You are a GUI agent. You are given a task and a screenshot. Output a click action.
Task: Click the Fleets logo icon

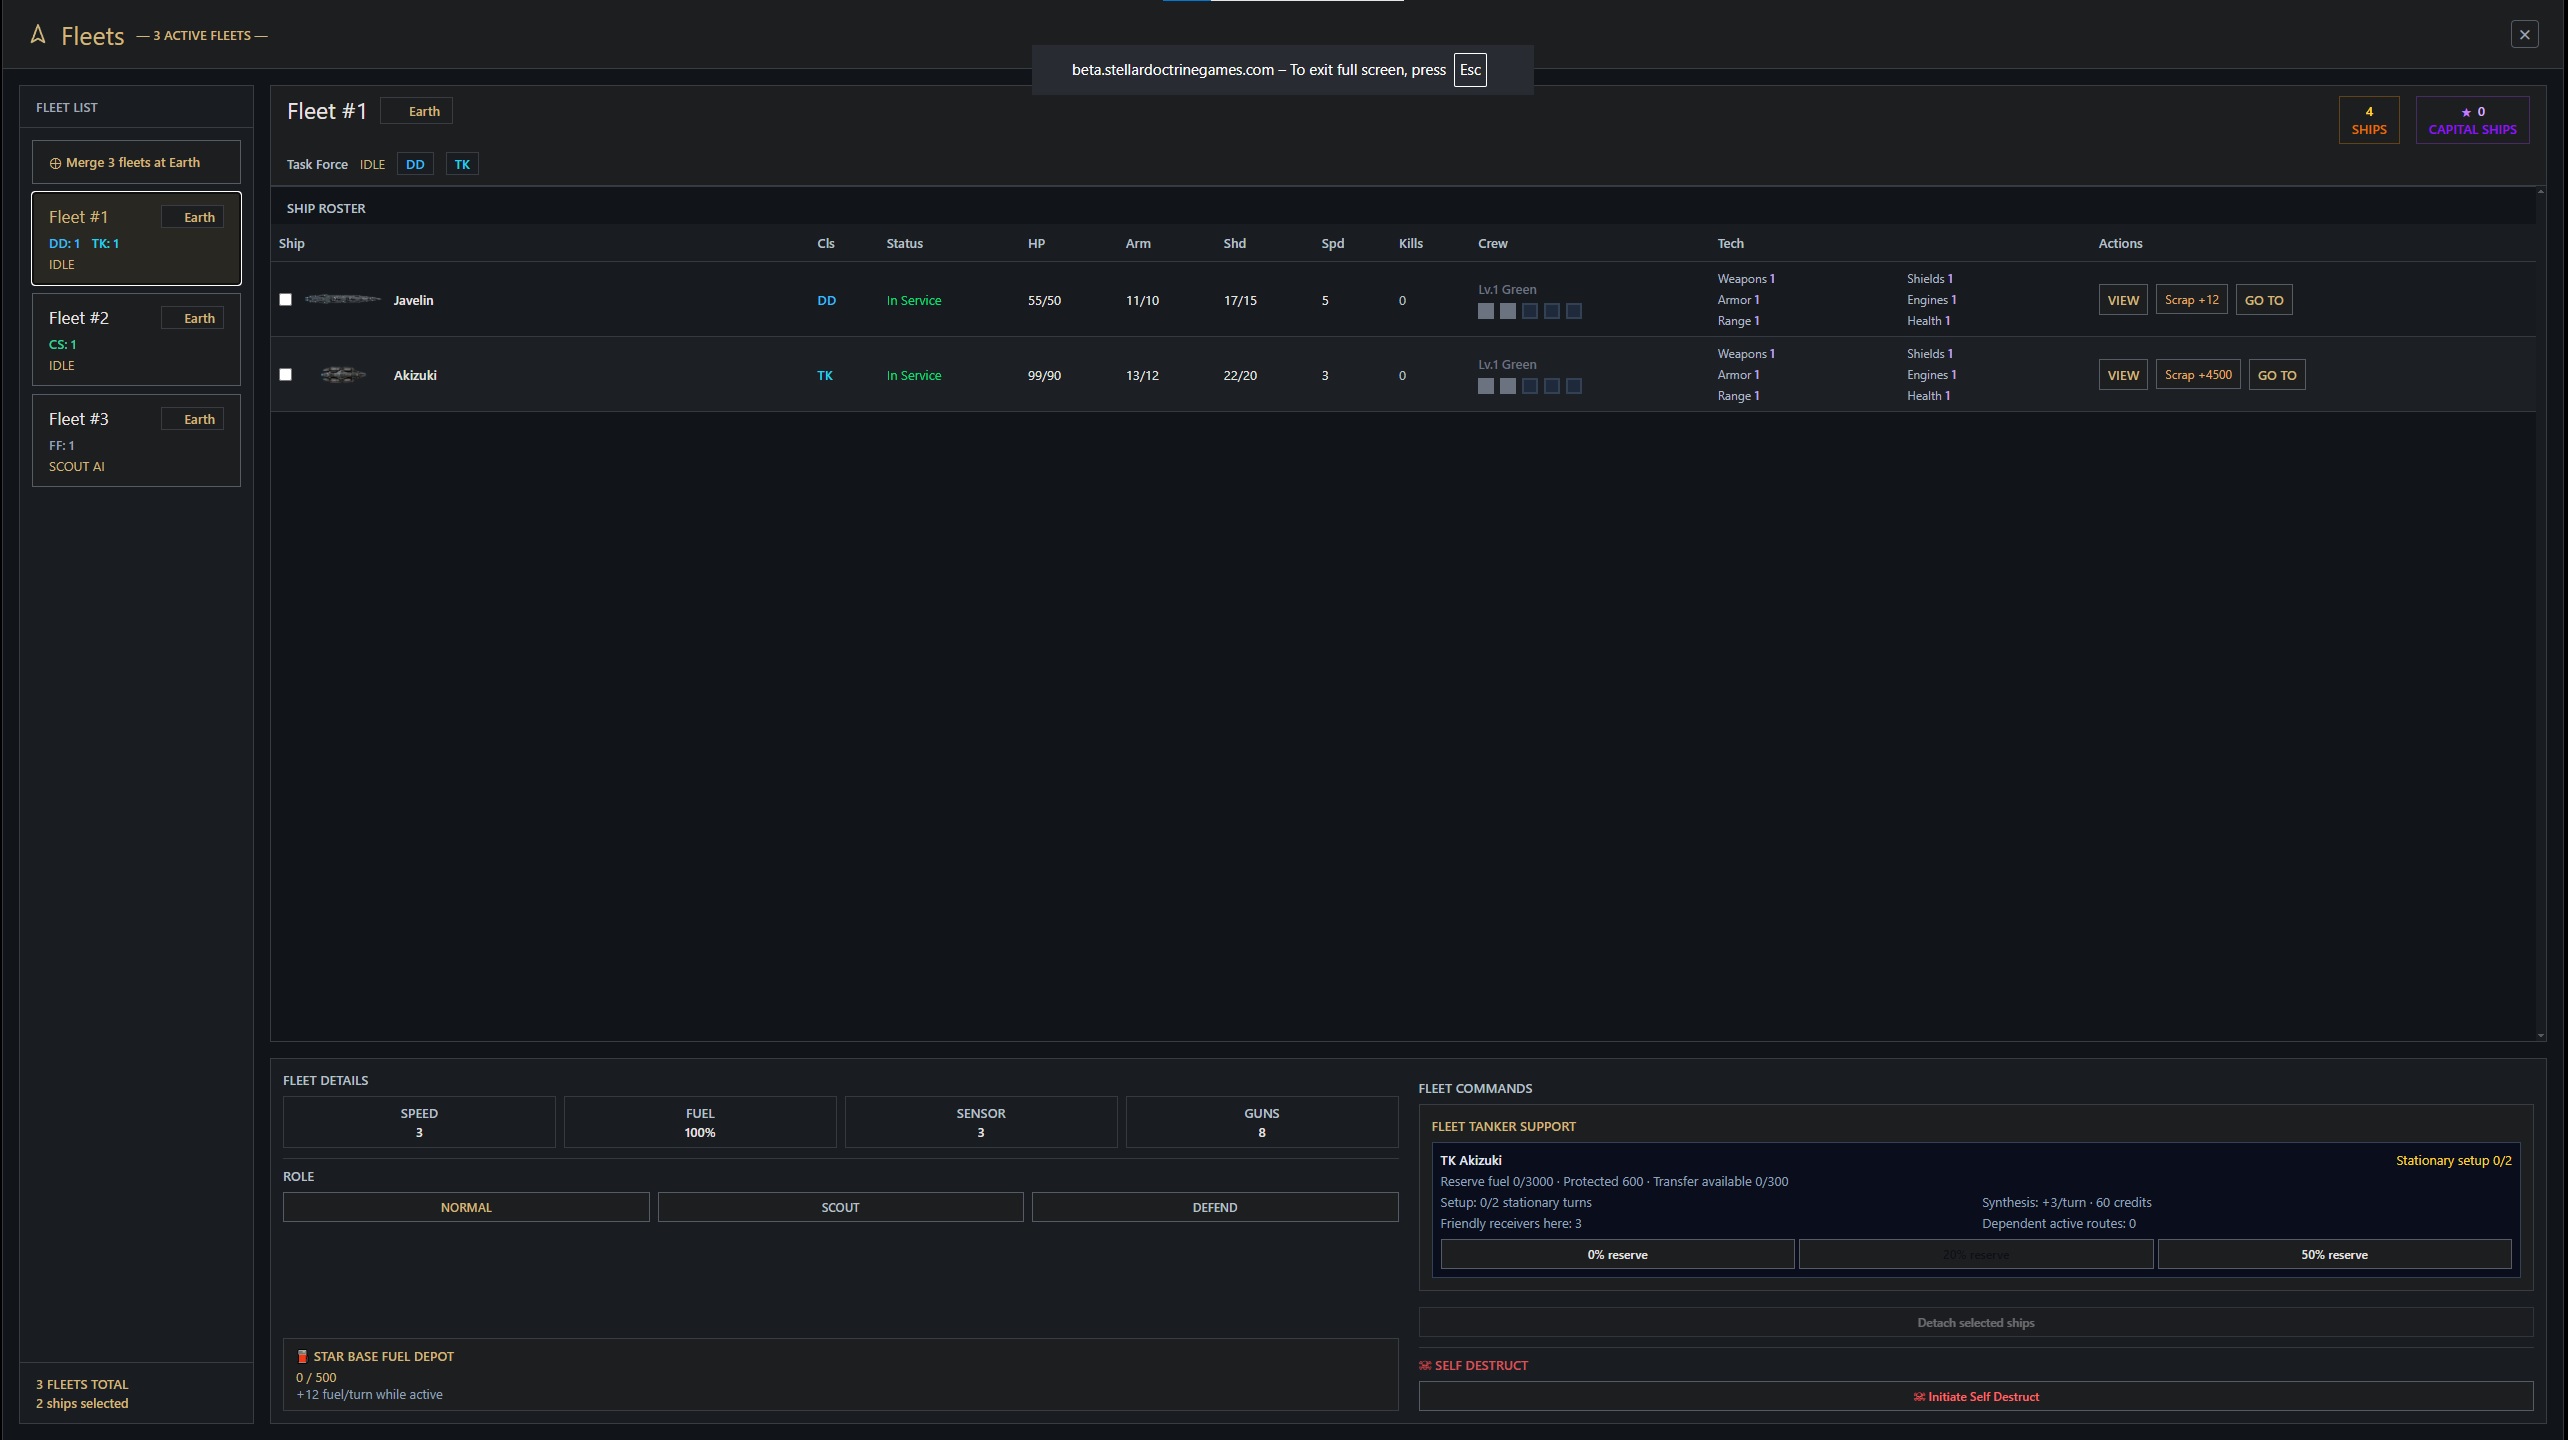(x=38, y=35)
